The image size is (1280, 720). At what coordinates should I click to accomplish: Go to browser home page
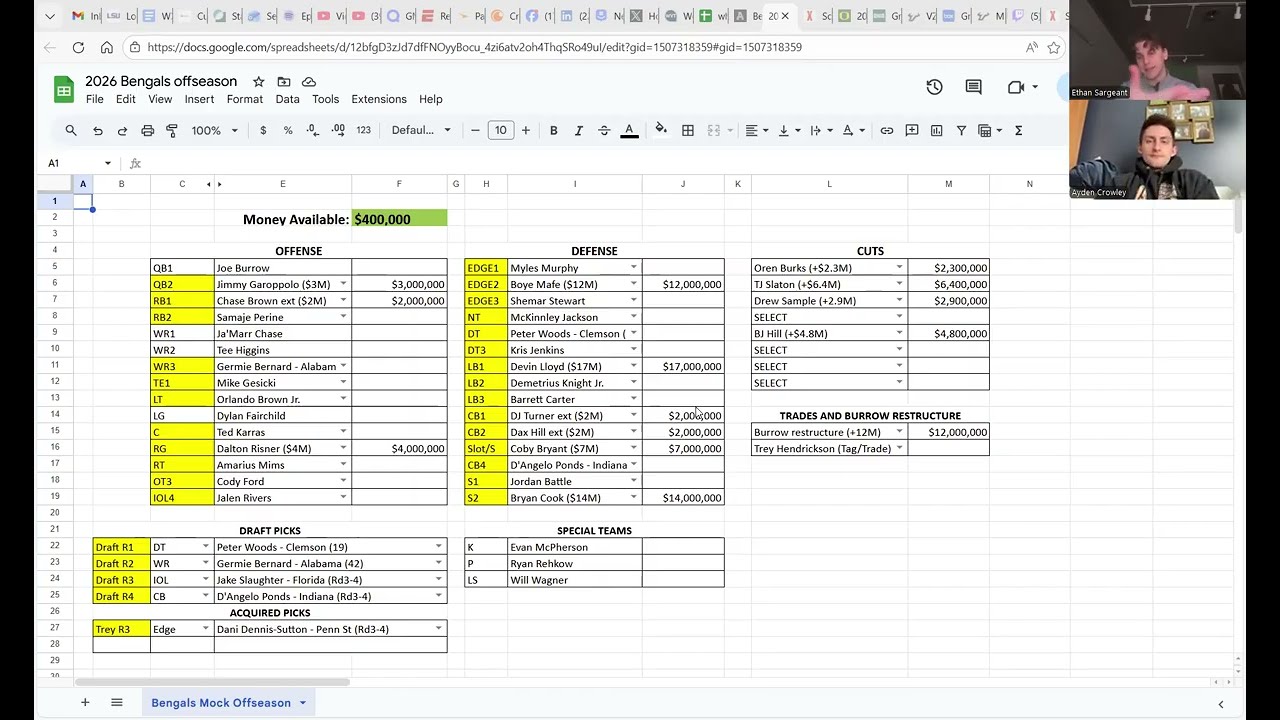[x=107, y=47]
